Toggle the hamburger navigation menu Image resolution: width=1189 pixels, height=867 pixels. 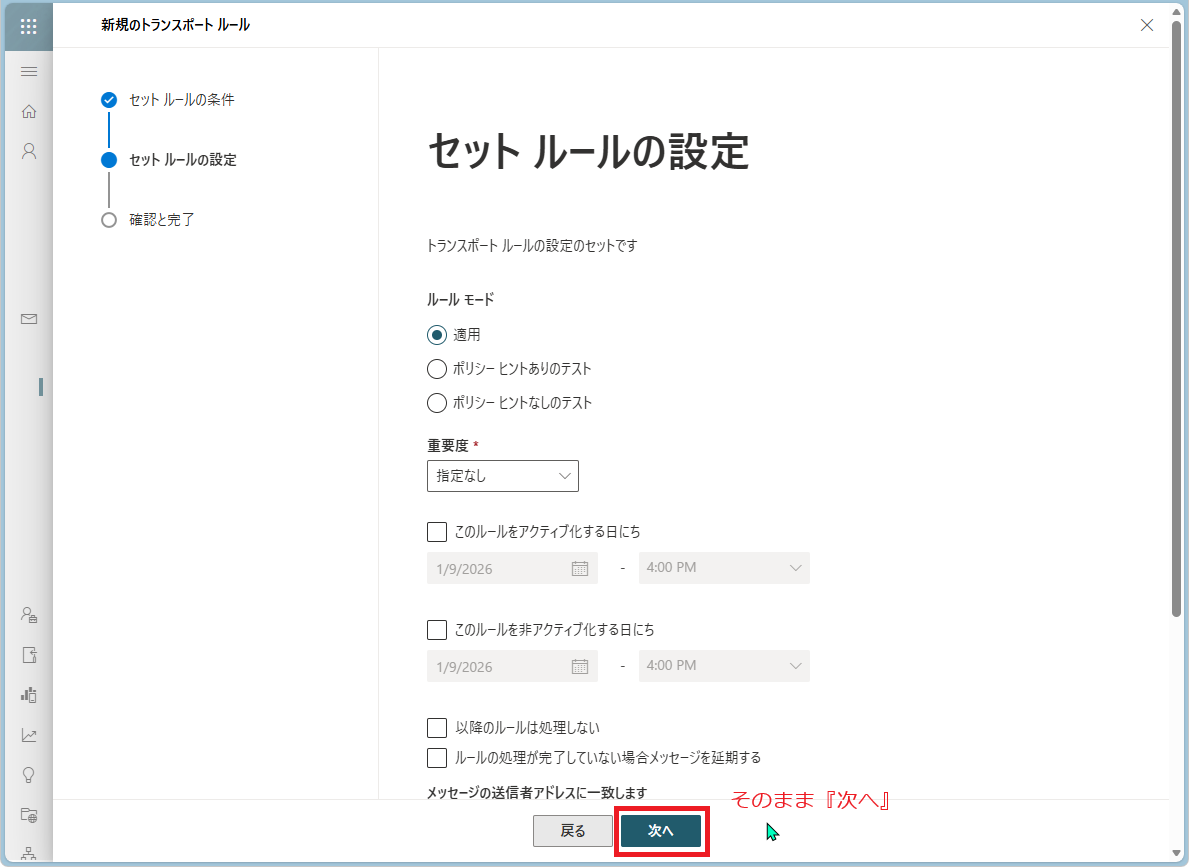(29, 71)
